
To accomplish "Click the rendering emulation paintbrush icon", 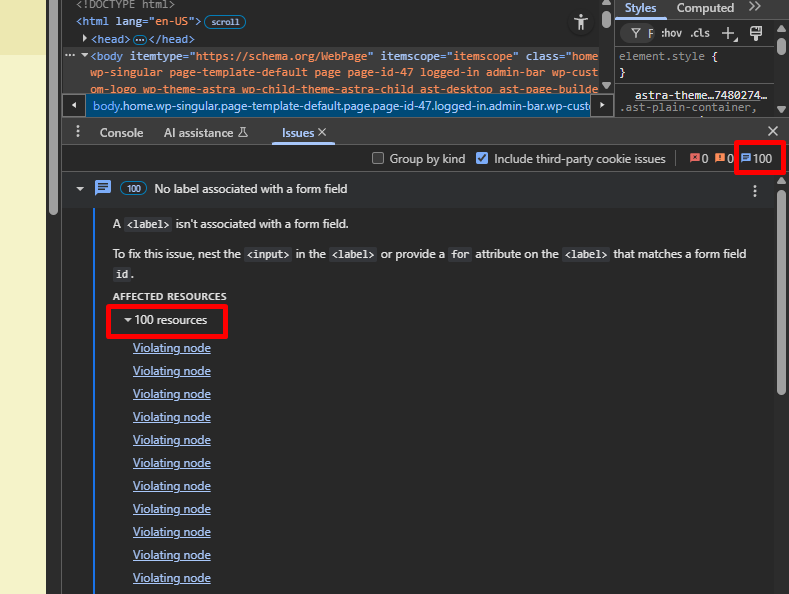I will point(756,33).
